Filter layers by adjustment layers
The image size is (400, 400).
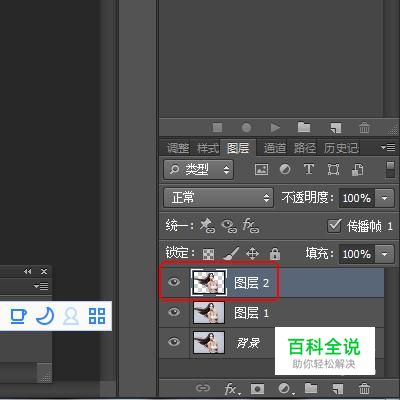click(285, 170)
